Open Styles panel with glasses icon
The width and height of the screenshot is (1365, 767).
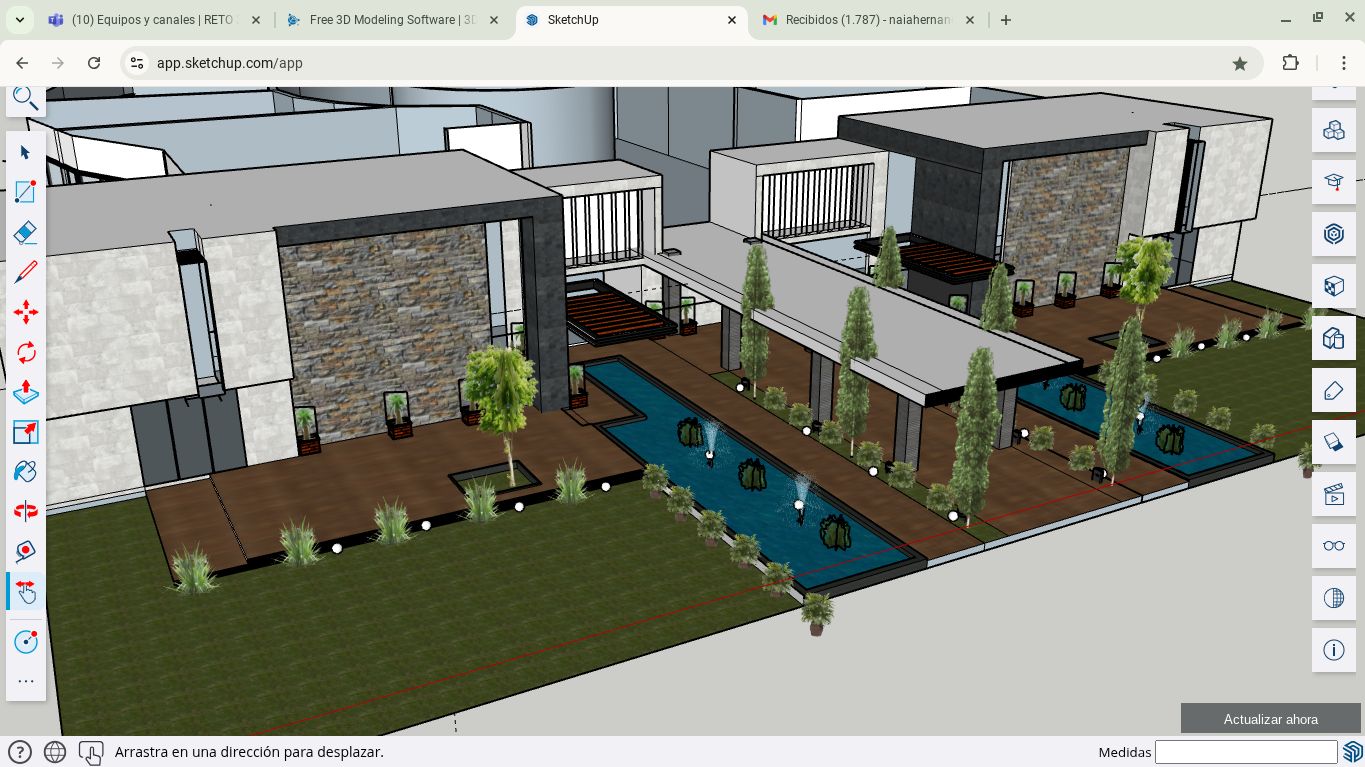[x=1333, y=545]
